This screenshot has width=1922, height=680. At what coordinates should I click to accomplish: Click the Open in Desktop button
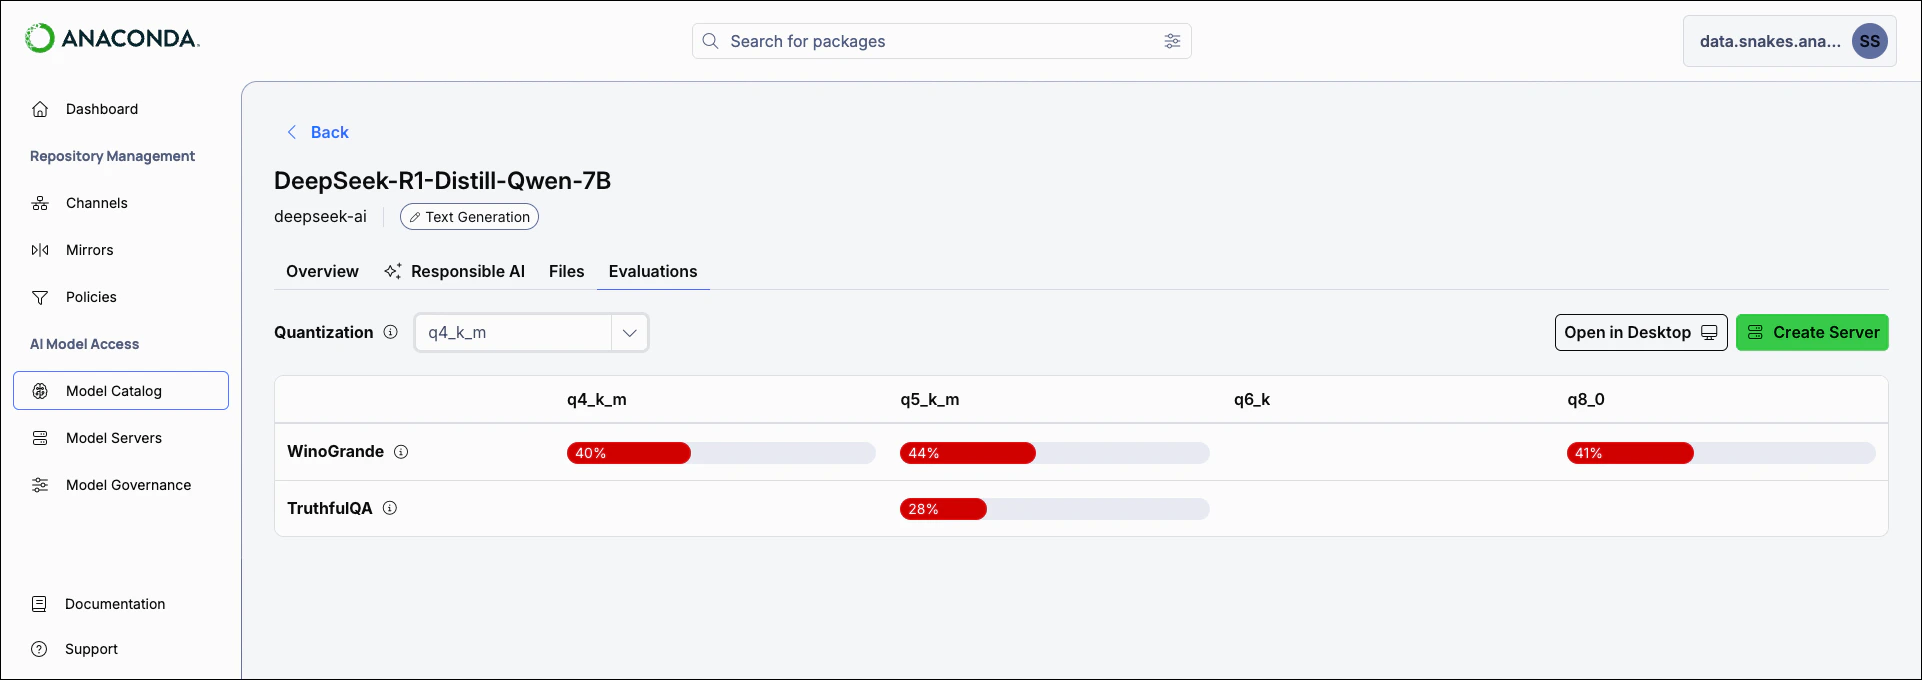point(1641,333)
